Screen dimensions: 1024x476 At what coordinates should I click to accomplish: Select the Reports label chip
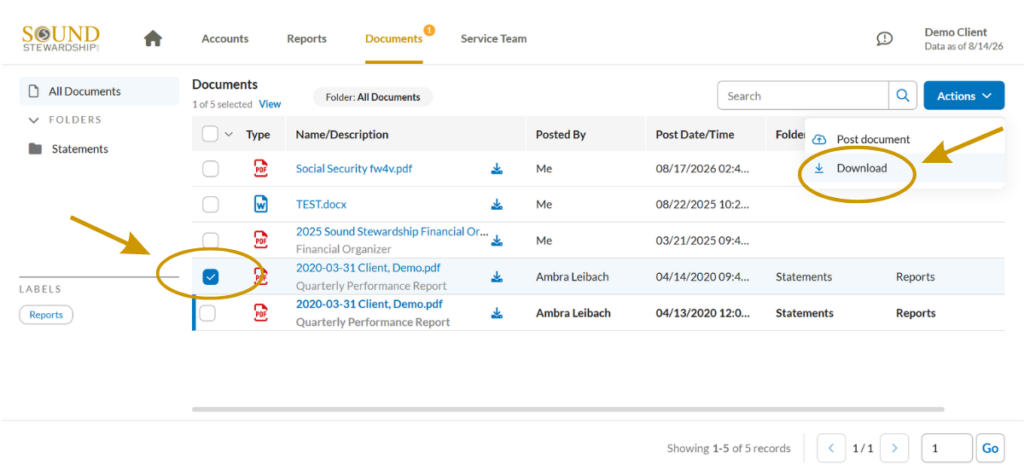[46, 315]
